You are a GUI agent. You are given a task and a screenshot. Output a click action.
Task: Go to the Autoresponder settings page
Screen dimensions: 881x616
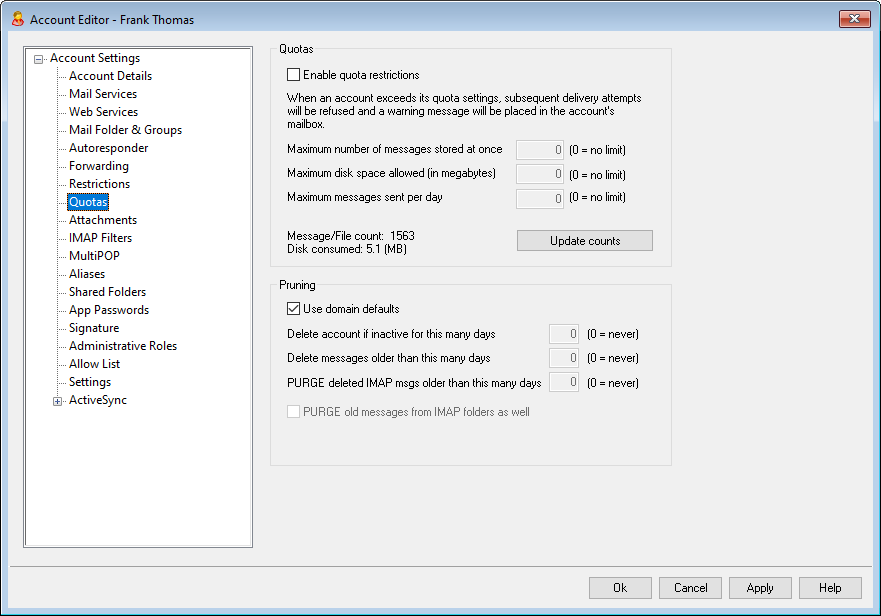(x=108, y=148)
